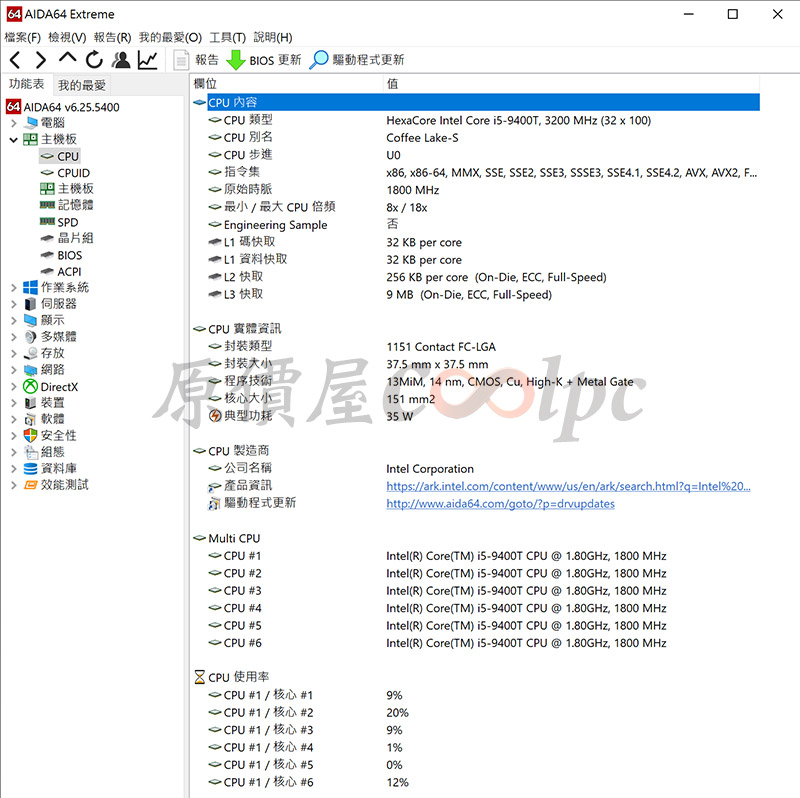
Task: Select 組態 in the navigation tree
Action: coord(53,452)
